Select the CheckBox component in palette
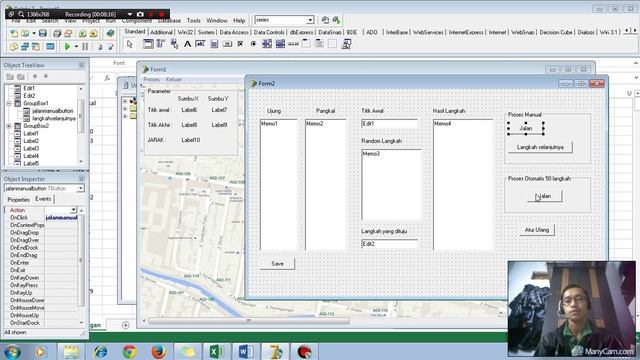The width and height of the screenshot is (640, 360). 240,44
